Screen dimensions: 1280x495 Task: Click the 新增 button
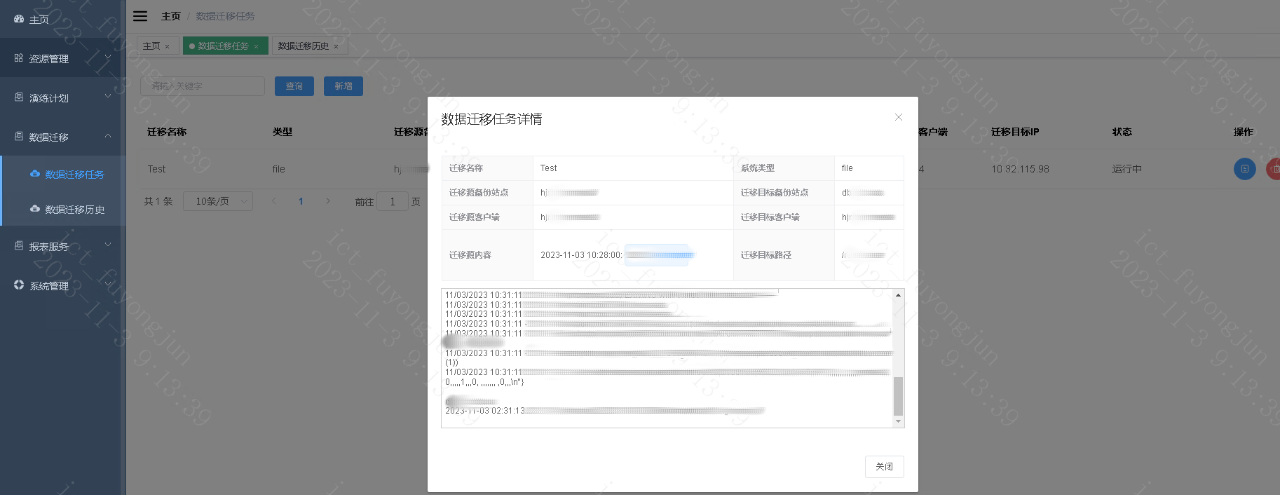[343, 86]
